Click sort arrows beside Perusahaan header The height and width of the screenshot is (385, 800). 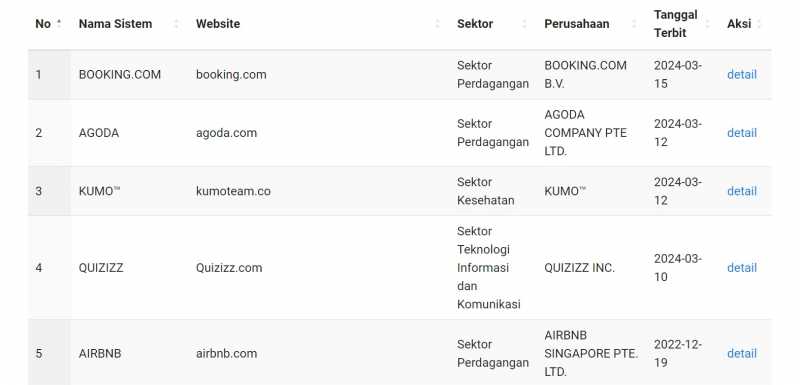(634, 23)
